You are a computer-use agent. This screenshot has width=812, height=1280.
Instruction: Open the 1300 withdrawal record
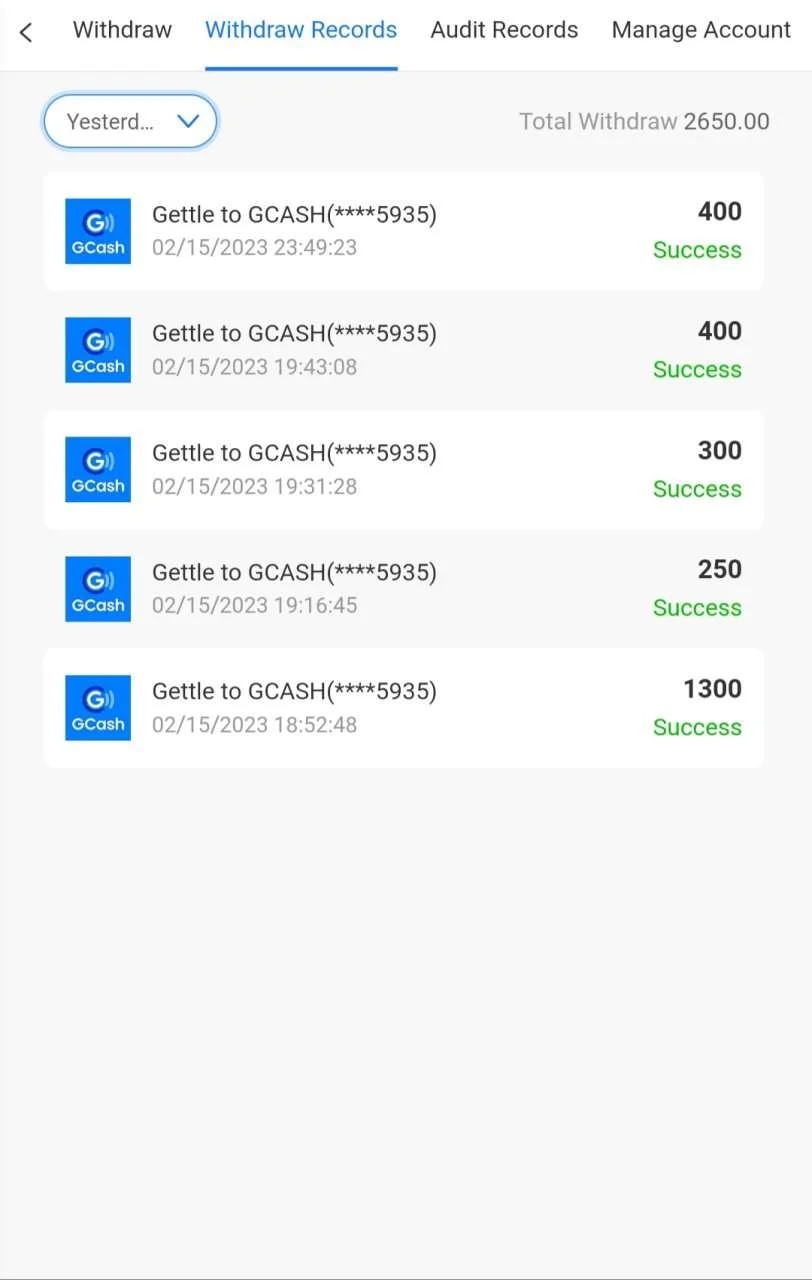click(x=404, y=708)
